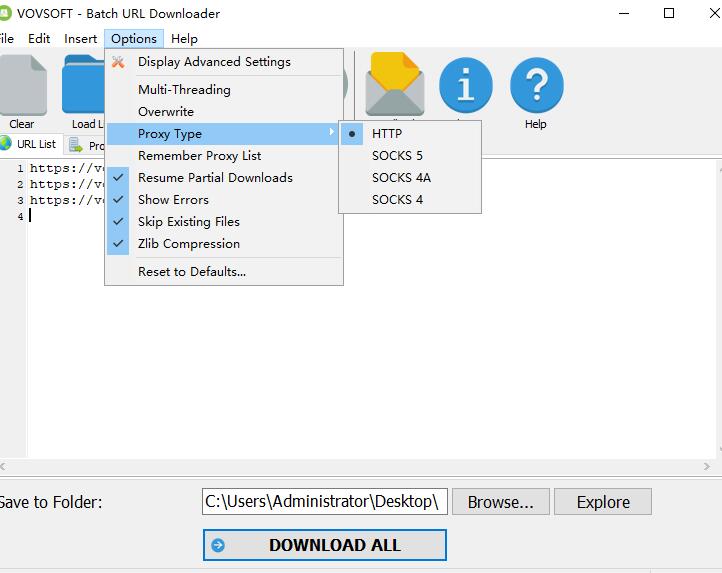The width and height of the screenshot is (722, 573).
Task: Uncheck Skip Existing Files
Action: point(224,222)
